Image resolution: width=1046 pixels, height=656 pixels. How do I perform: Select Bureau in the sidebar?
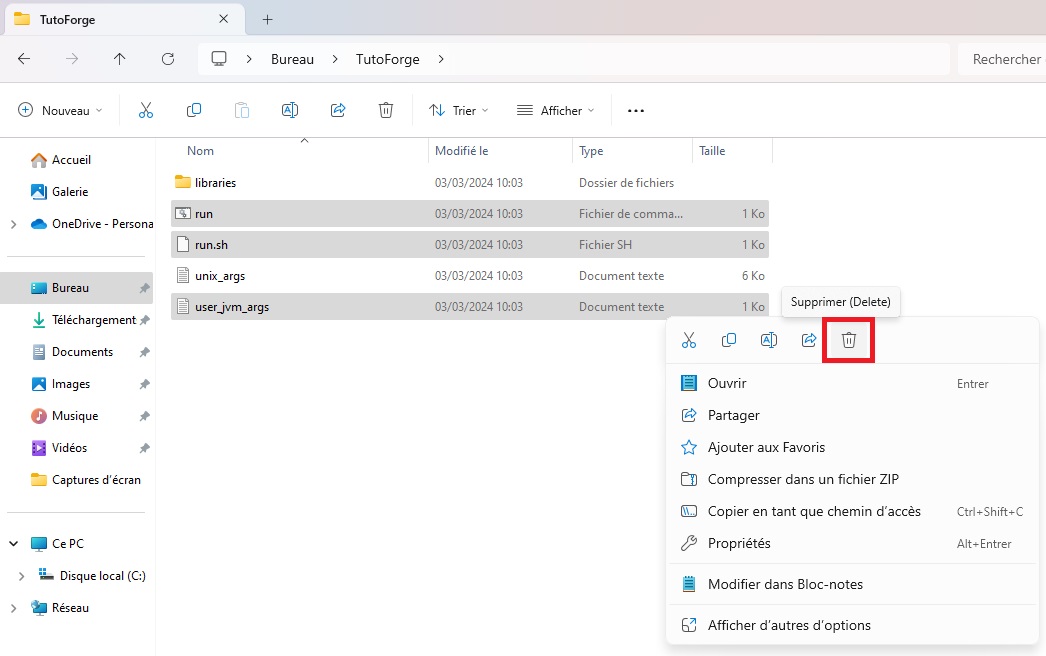(77, 288)
